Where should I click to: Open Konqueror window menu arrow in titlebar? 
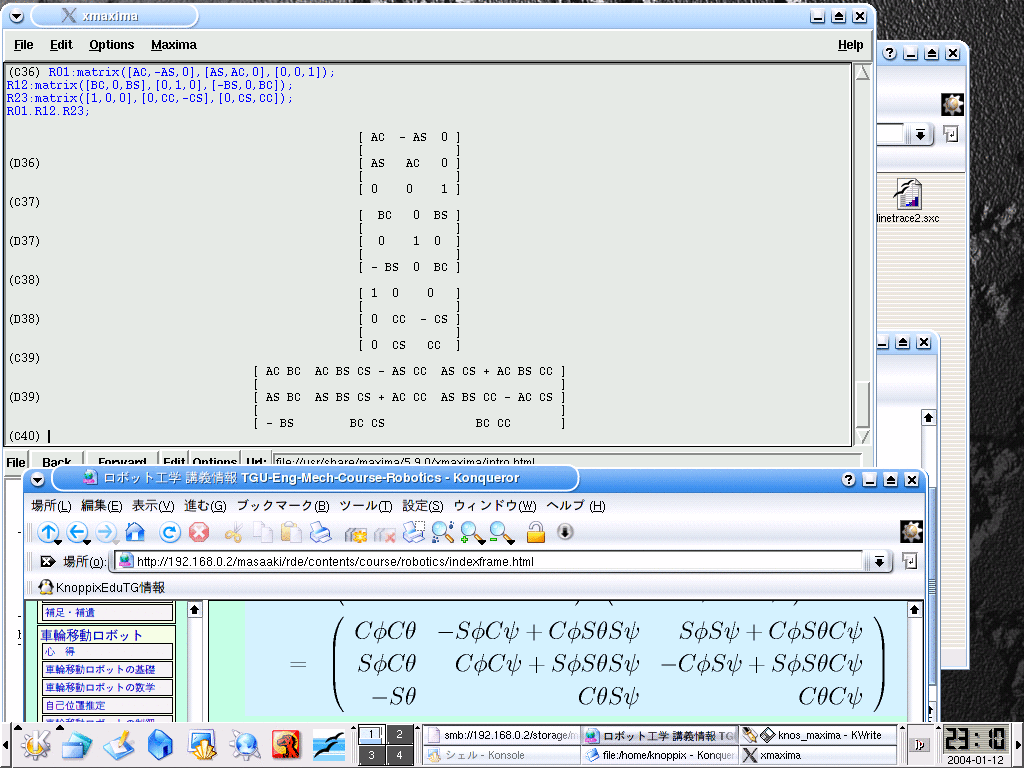point(38,479)
